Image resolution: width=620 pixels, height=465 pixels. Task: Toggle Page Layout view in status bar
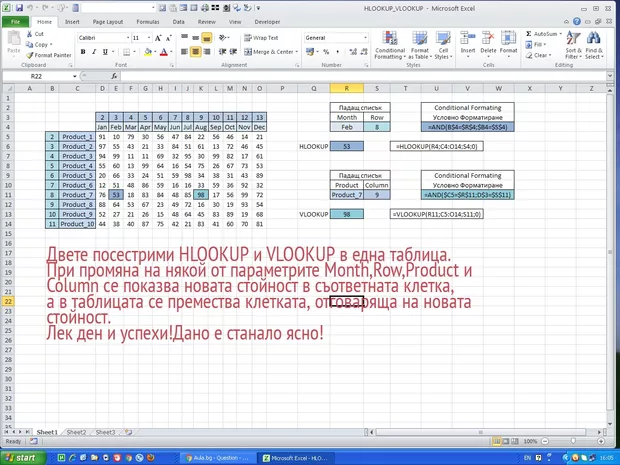pyautogui.click(x=505, y=441)
